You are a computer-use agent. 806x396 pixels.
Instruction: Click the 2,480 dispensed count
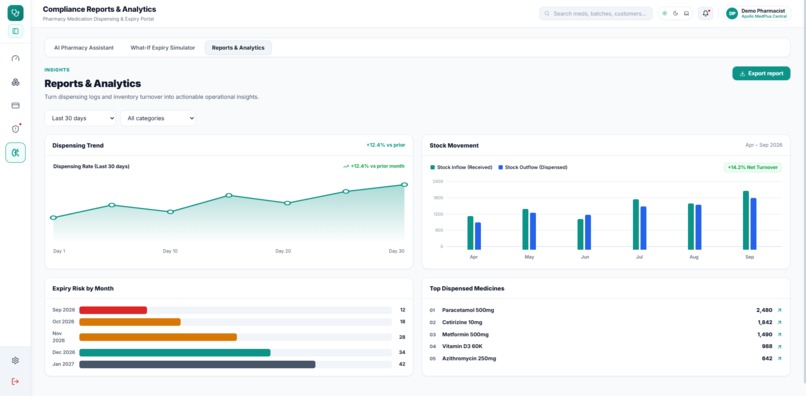[764, 310]
